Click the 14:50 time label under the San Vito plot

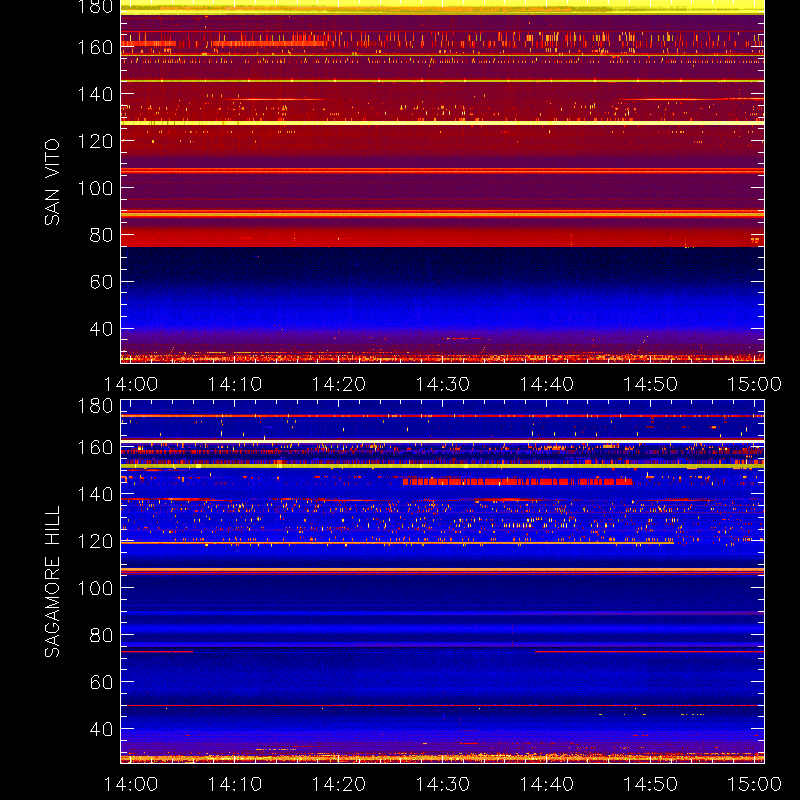point(651,384)
